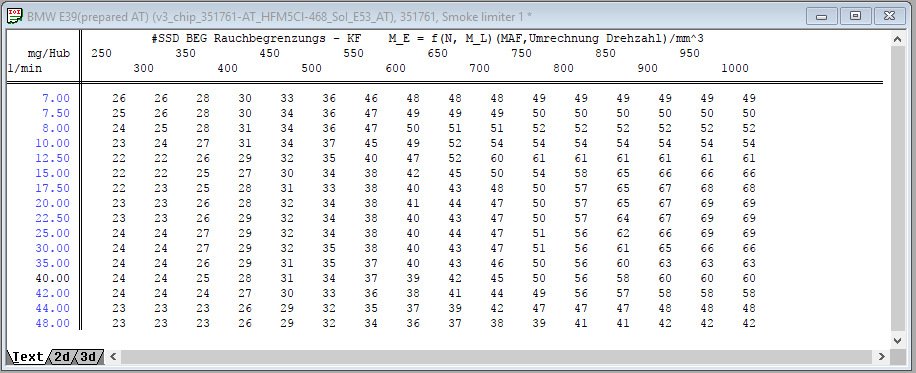This screenshot has height=373, width=916.
Task: Click the 500 column header
Action: click(312, 68)
